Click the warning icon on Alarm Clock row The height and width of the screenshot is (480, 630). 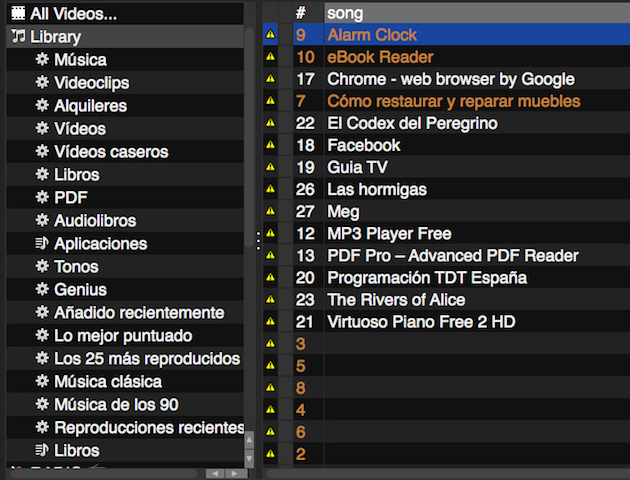271,34
